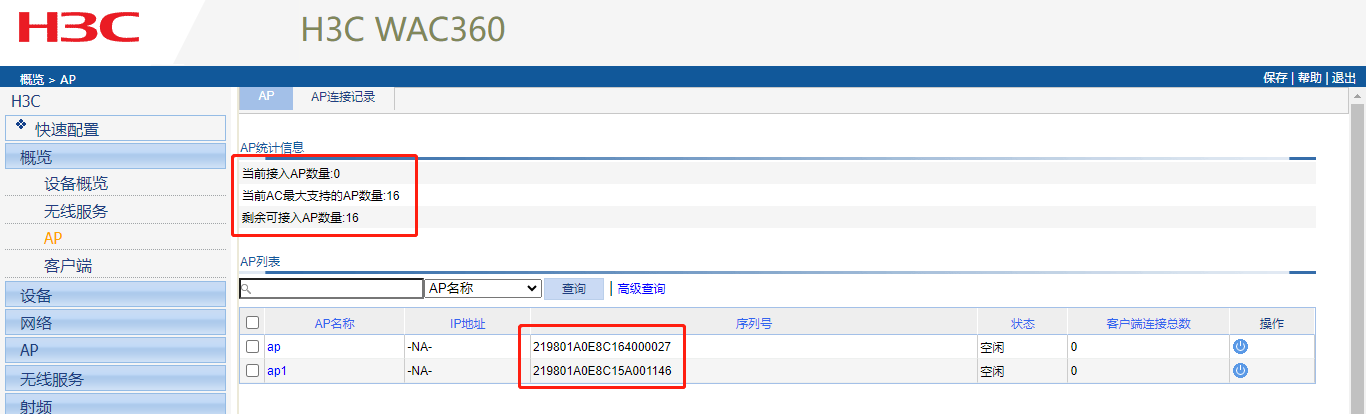Sort by the 序列号 column header
Screen dimensions: 1366x414
753,324
